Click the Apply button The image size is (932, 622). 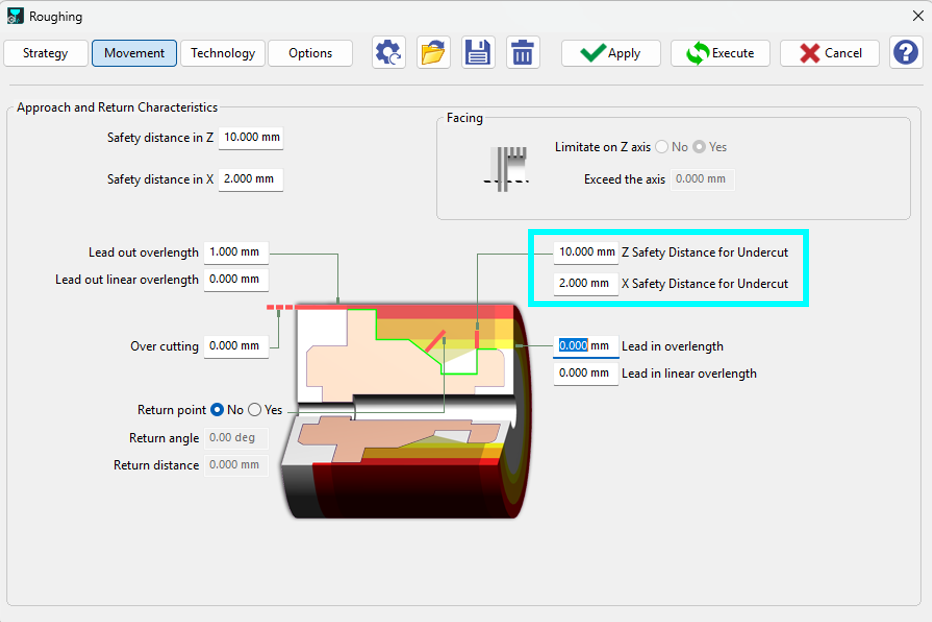pos(610,54)
